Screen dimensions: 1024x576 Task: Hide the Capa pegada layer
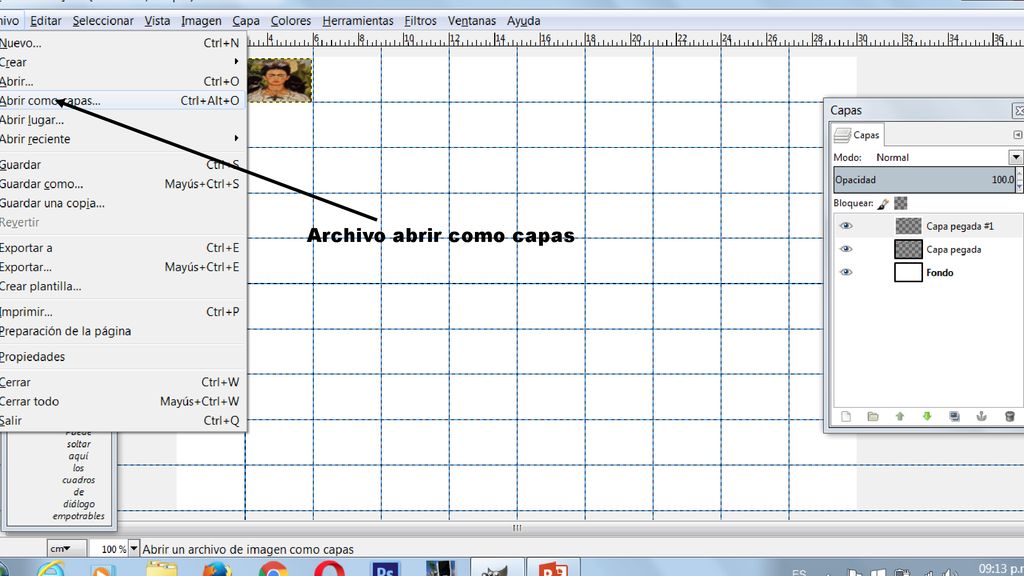pos(846,249)
